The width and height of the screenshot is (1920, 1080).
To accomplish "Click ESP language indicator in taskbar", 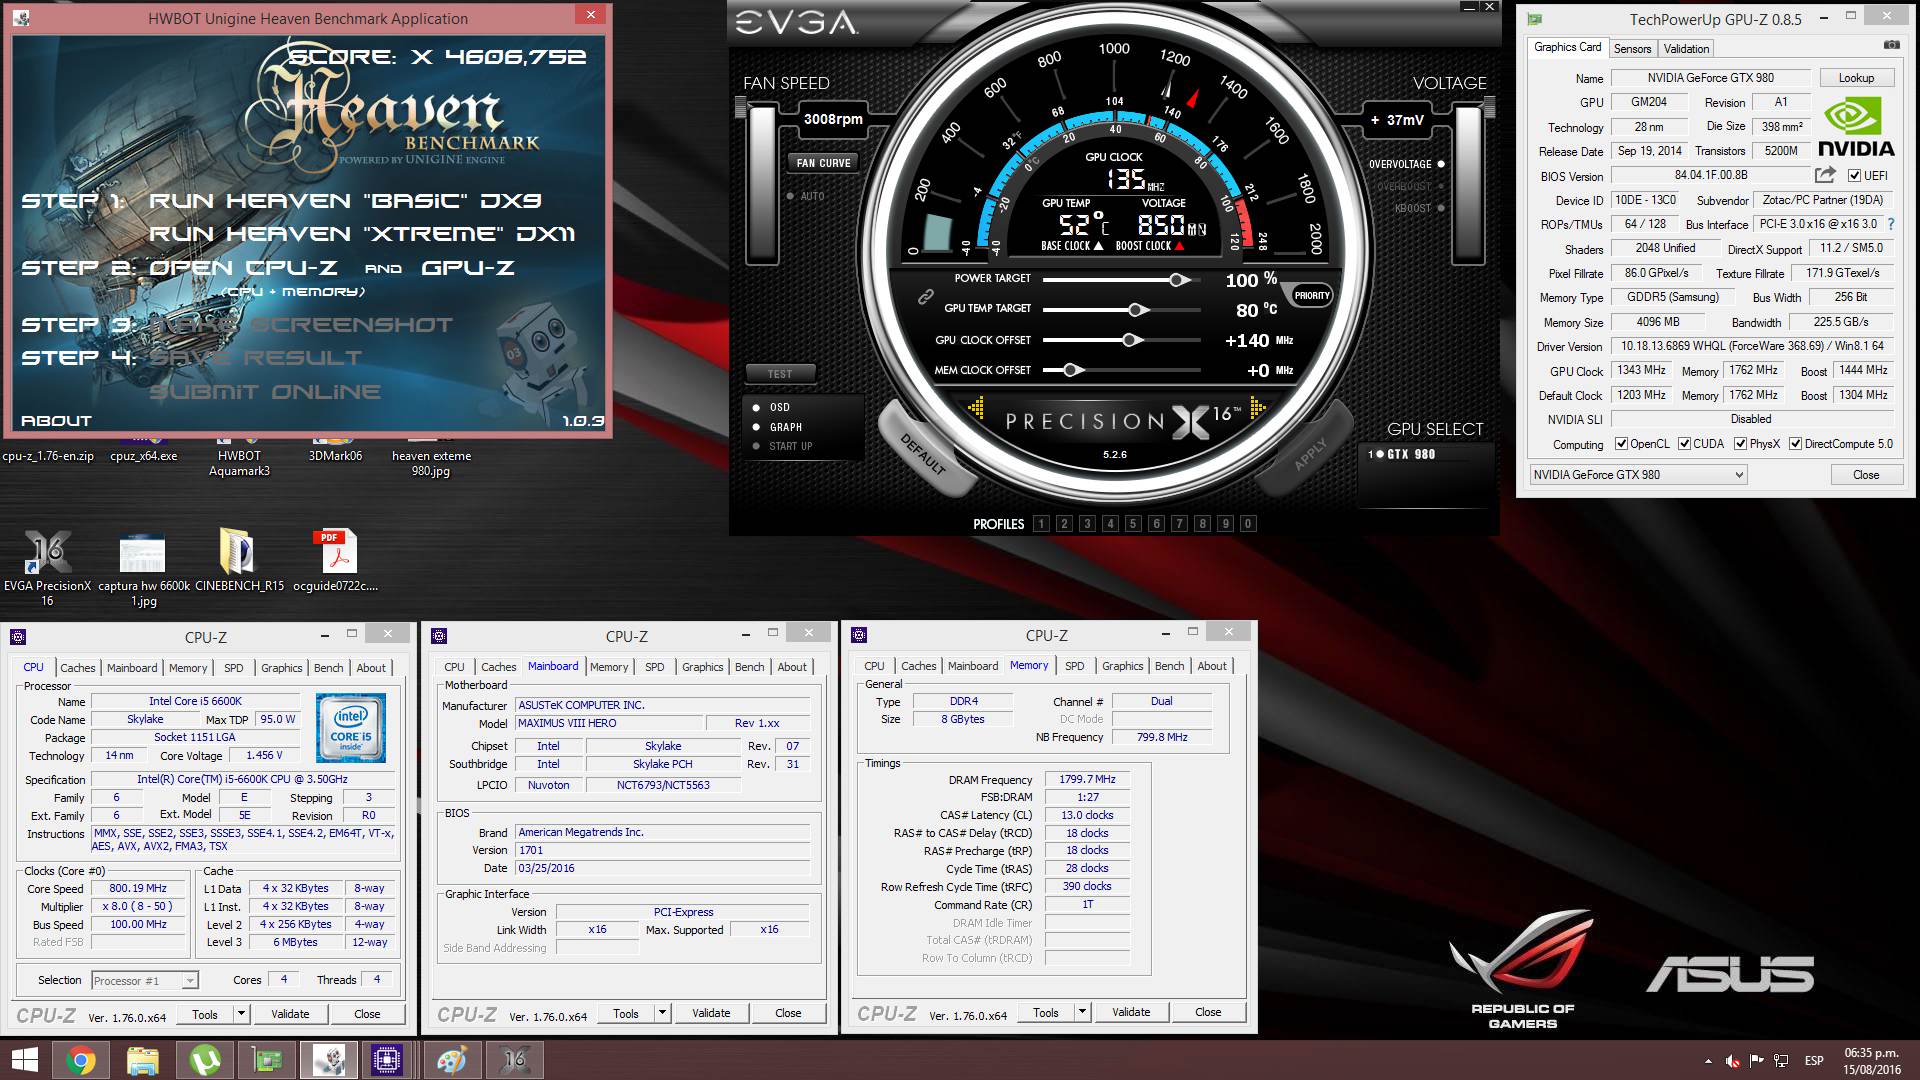I will point(1814,1061).
